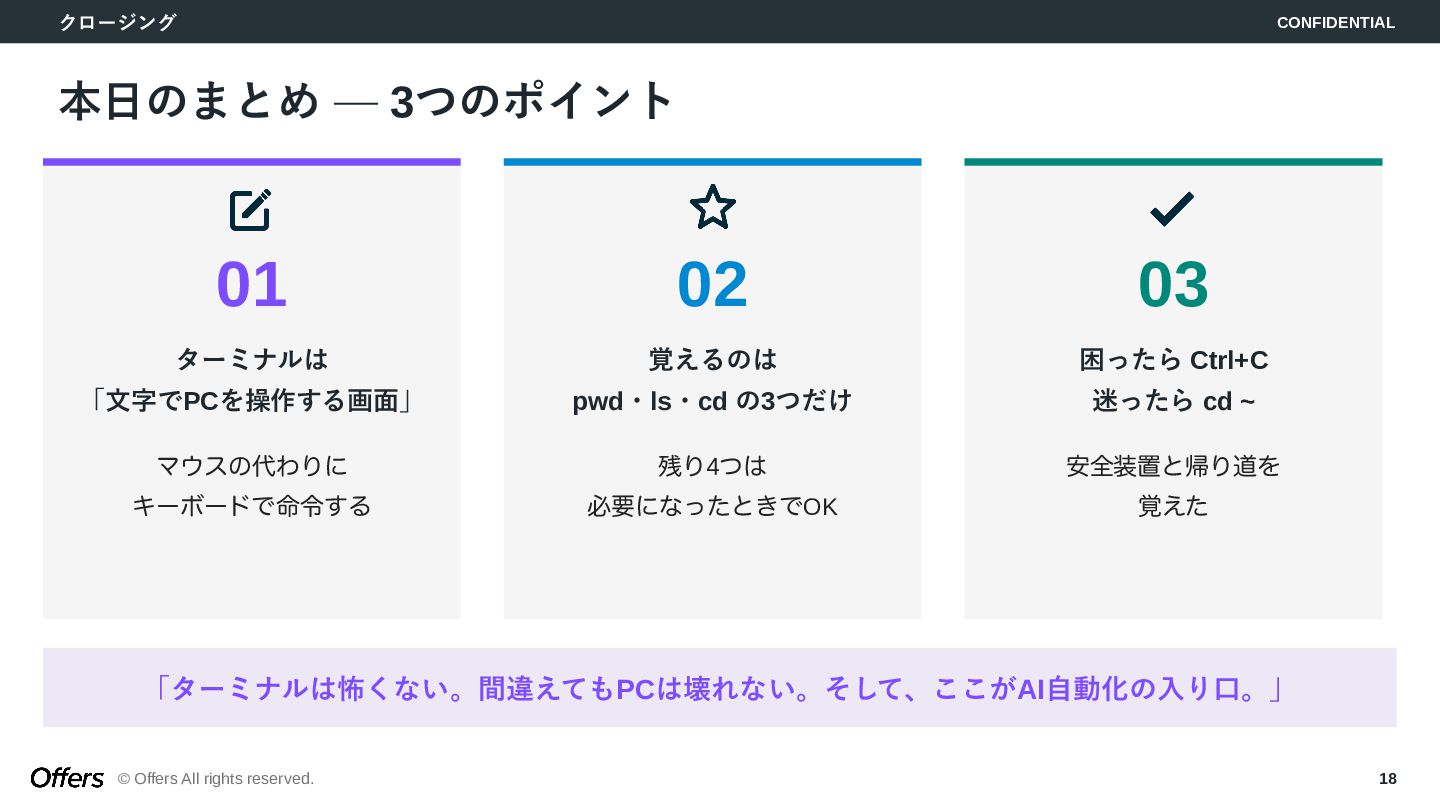Viewport: 1440px width, 810px height.
Task: Click the heading 困ったら Ctrl+C
Action: [x=1174, y=360]
